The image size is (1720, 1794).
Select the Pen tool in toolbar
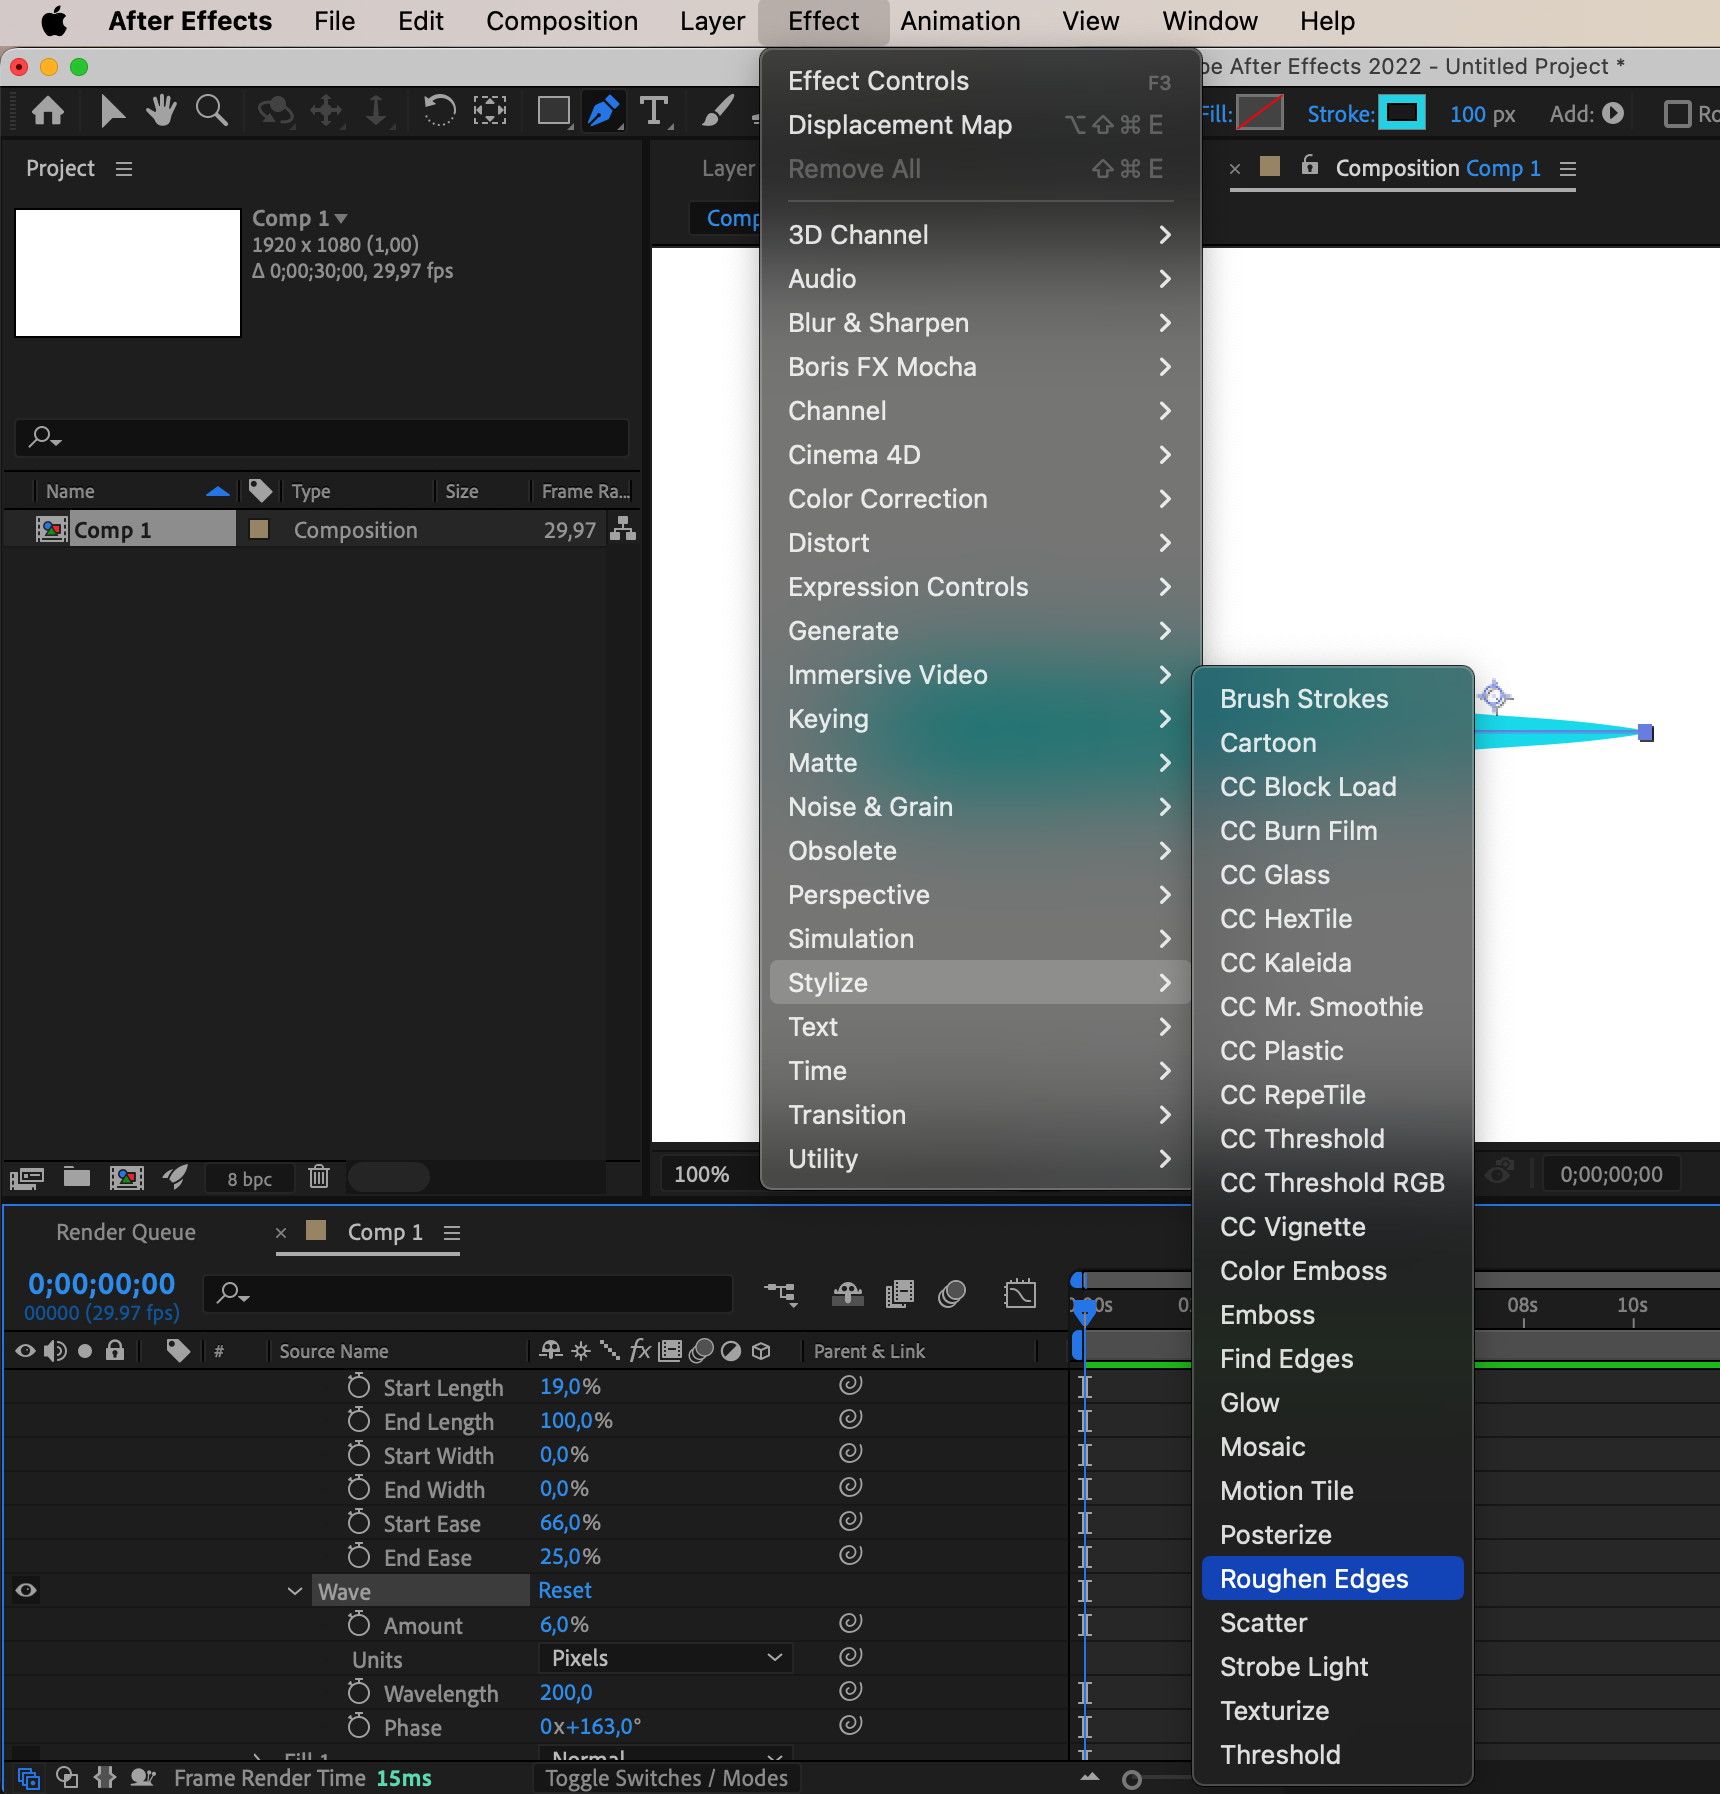tap(603, 111)
